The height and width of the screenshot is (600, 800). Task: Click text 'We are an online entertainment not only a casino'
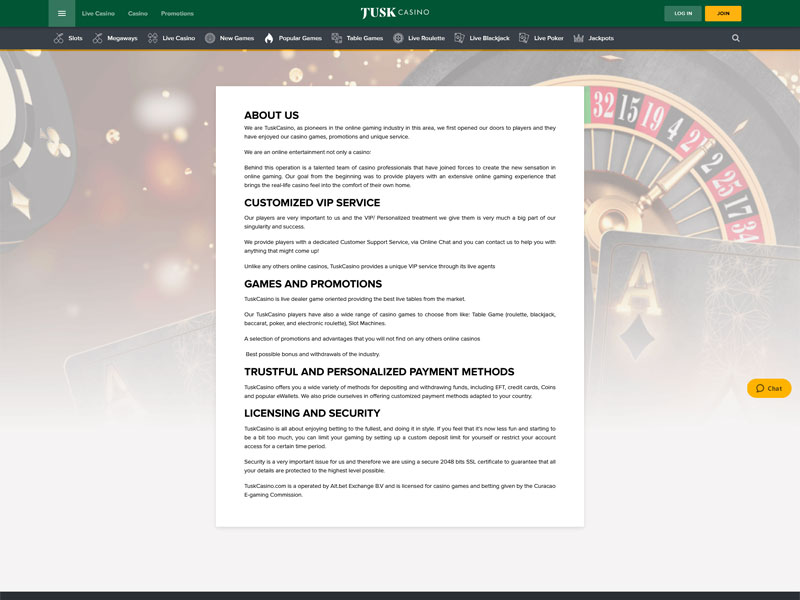click(x=308, y=152)
